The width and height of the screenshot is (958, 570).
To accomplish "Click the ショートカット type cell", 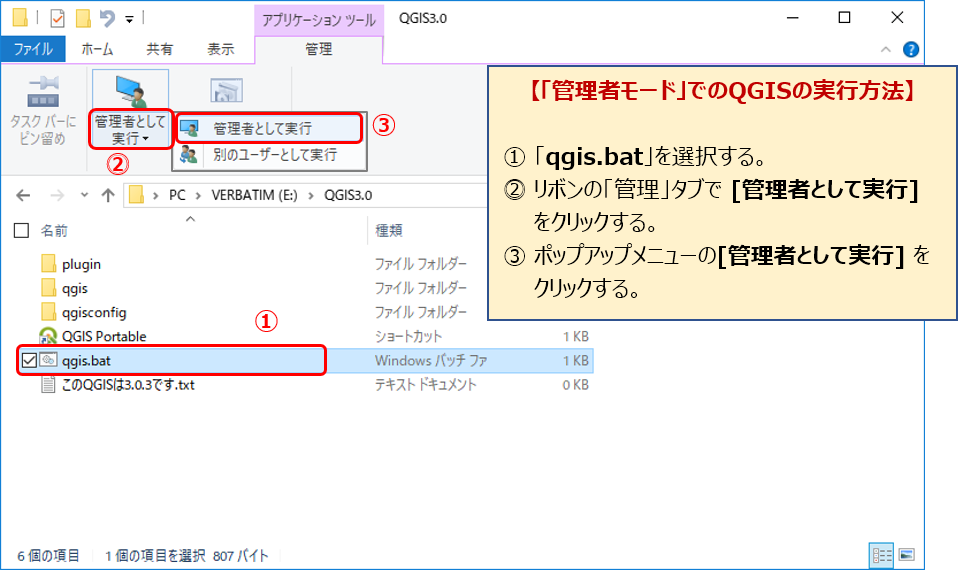I will pyautogui.click(x=408, y=337).
